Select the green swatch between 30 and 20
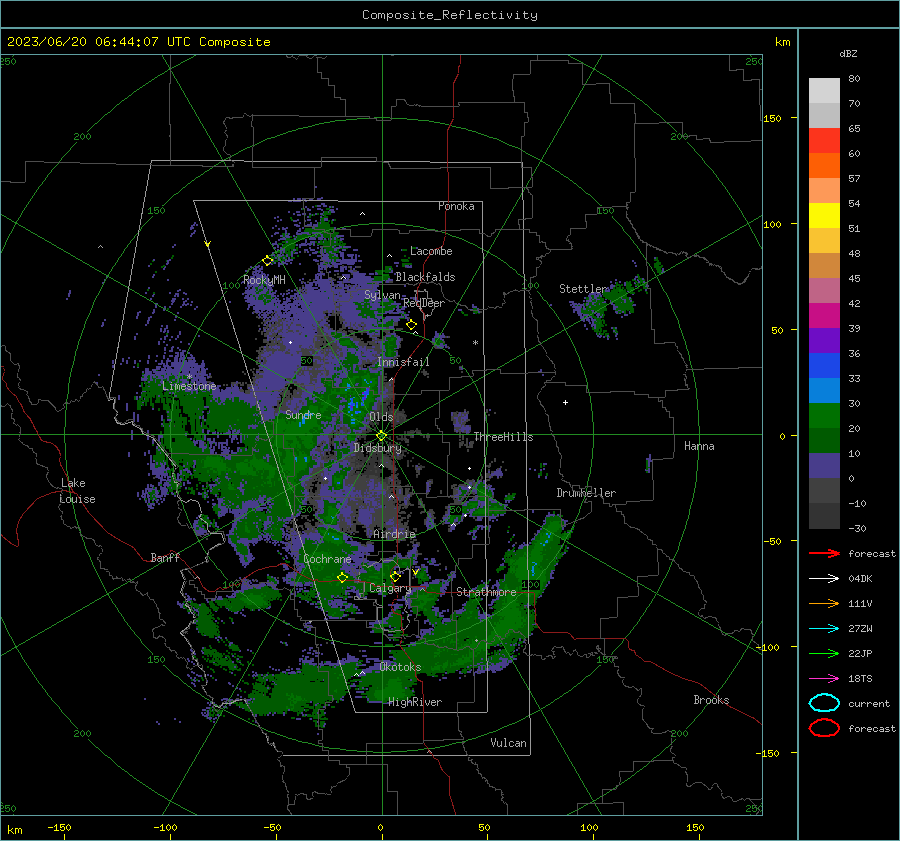 click(x=824, y=415)
